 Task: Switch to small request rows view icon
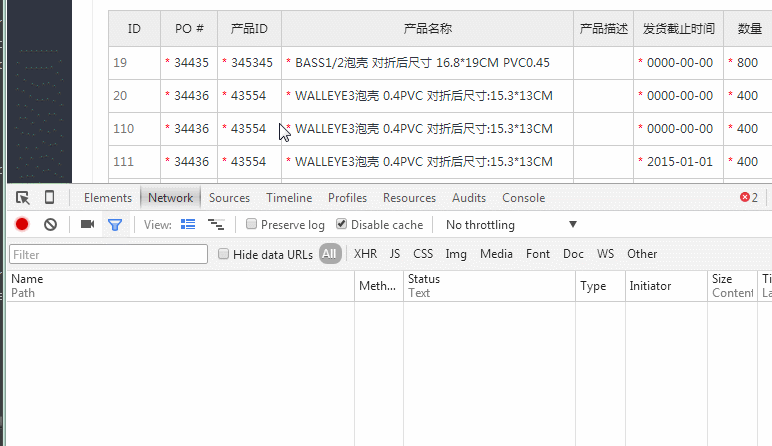216,224
